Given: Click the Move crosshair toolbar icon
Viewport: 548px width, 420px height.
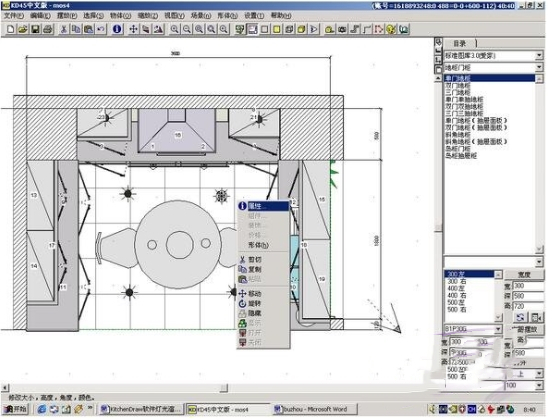Looking at the screenshot, I should pyautogui.click(x=133, y=29).
